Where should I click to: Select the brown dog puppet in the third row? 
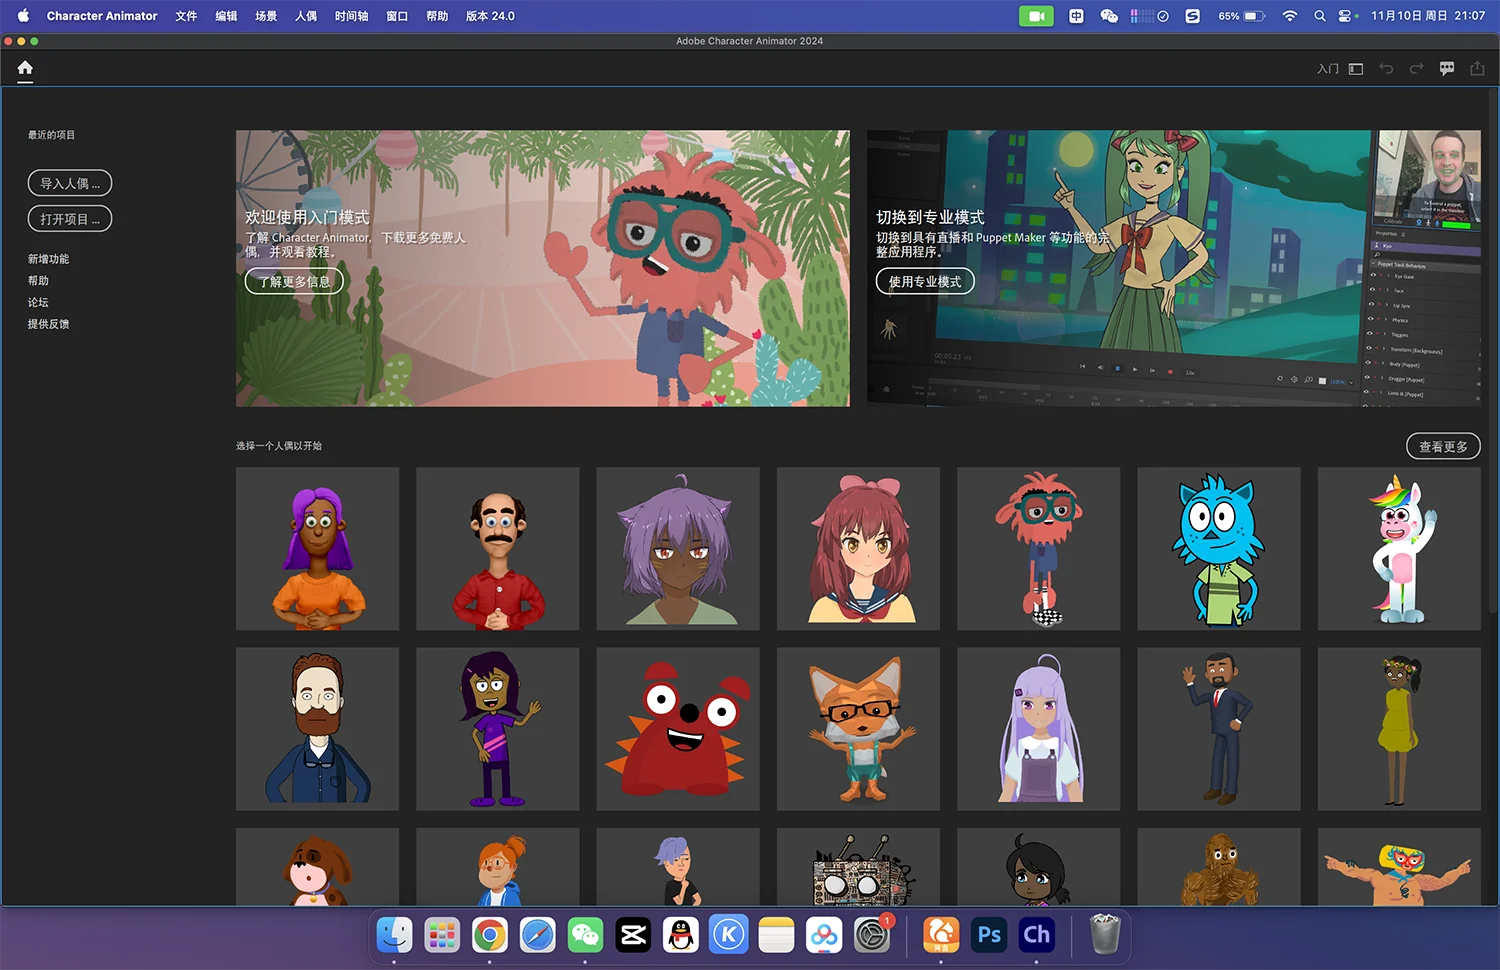pyautogui.click(x=317, y=867)
